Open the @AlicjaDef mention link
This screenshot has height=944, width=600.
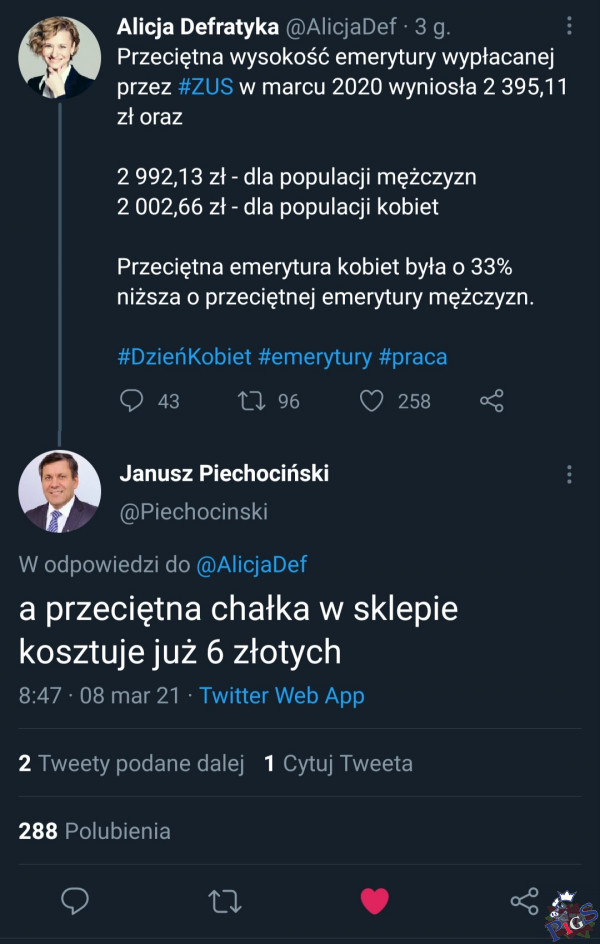click(252, 565)
